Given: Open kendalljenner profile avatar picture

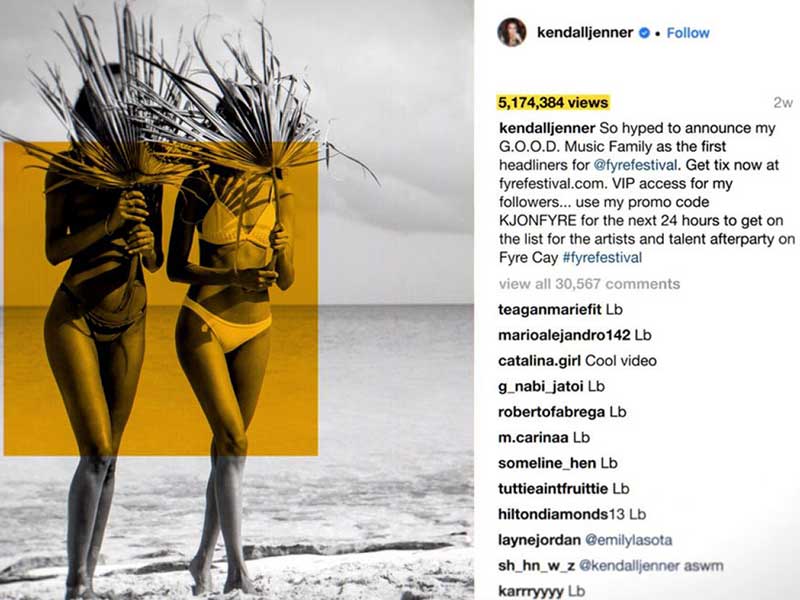Looking at the screenshot, I should (512, 32).
